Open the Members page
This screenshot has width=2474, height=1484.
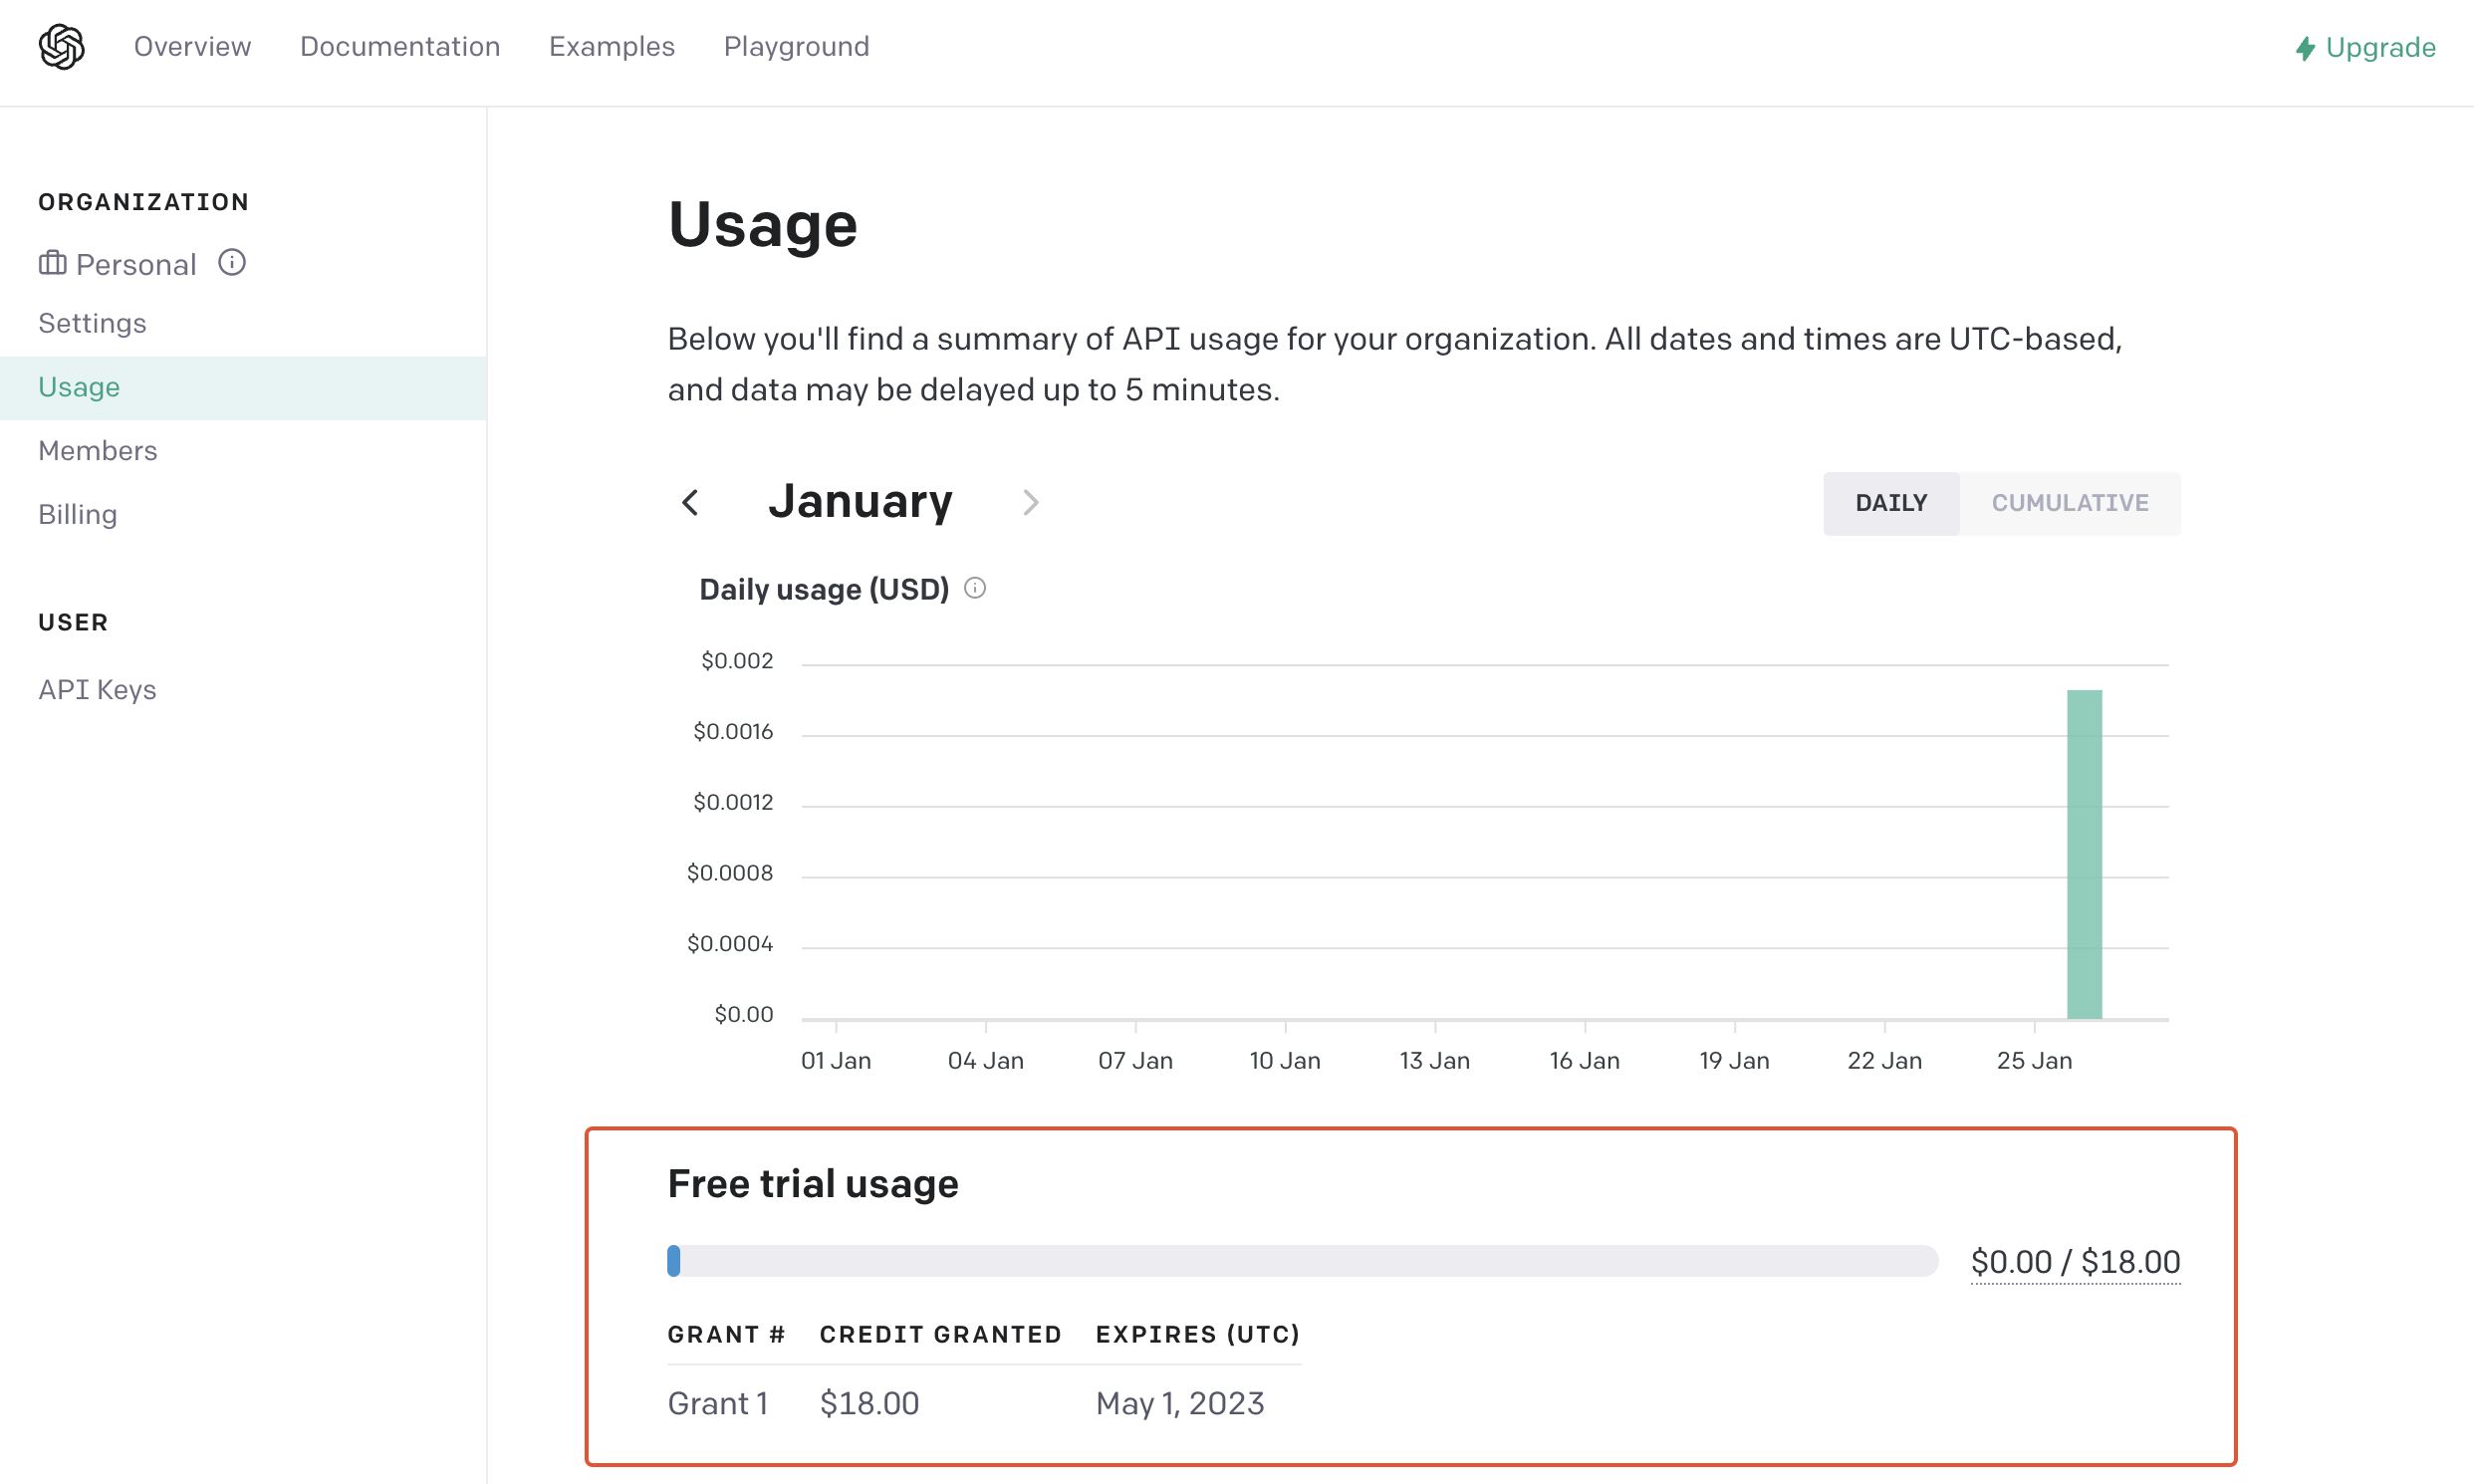tap(98, 450)
